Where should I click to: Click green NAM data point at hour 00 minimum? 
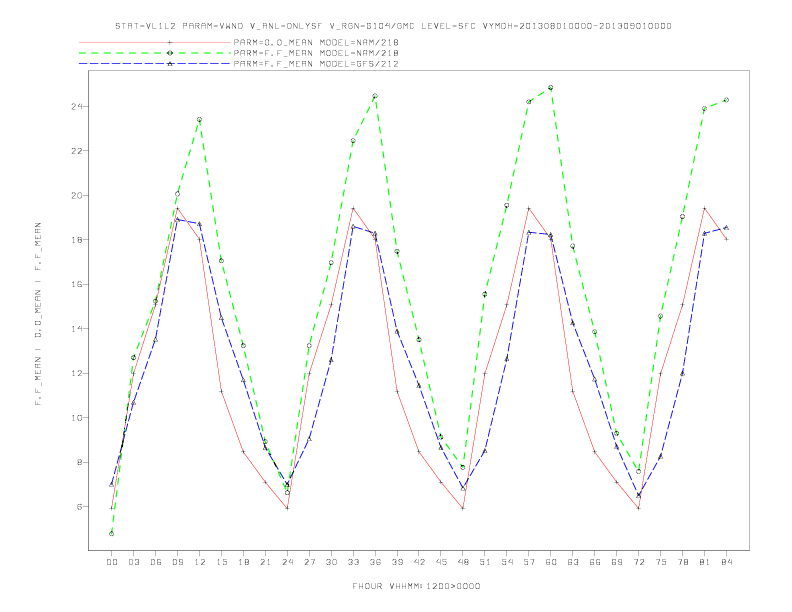coord(112,533)
